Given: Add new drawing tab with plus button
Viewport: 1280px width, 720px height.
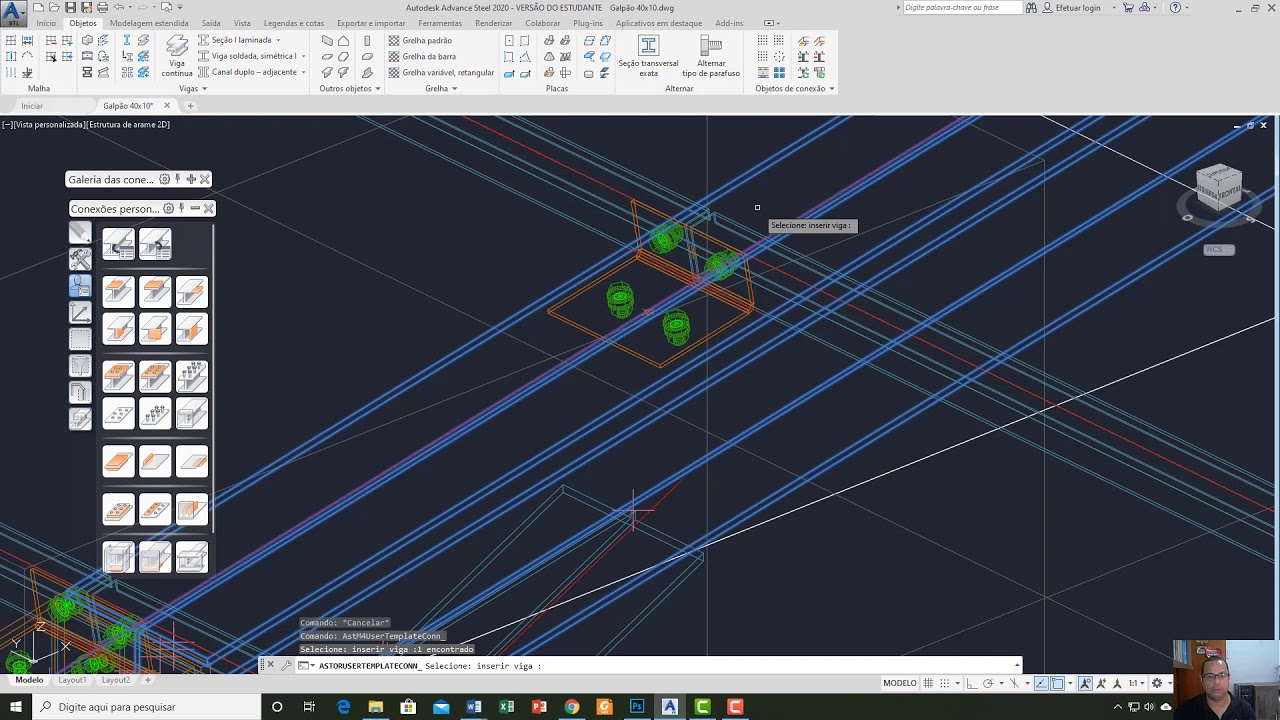Looking at the screenshot, I should coord(190,105).
